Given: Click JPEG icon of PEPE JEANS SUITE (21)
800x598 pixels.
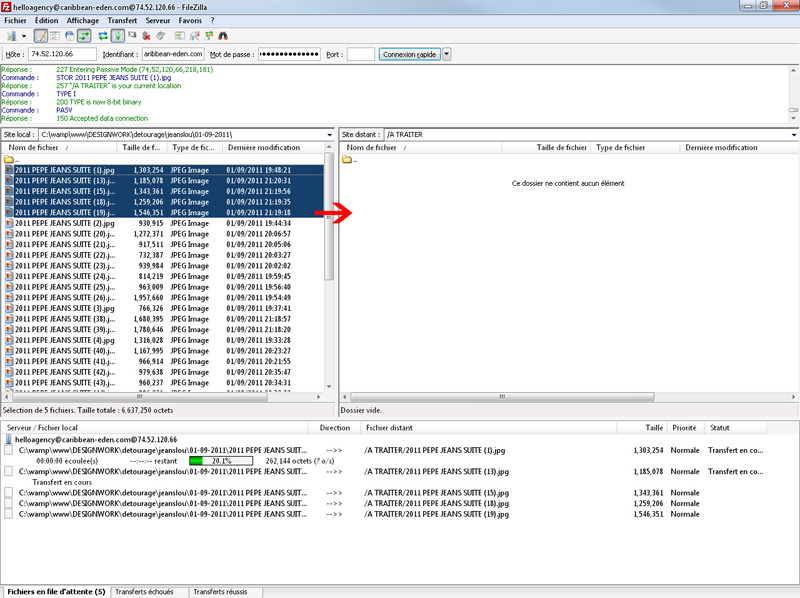Looking at the screenshot, I should [x=9, y=244].
